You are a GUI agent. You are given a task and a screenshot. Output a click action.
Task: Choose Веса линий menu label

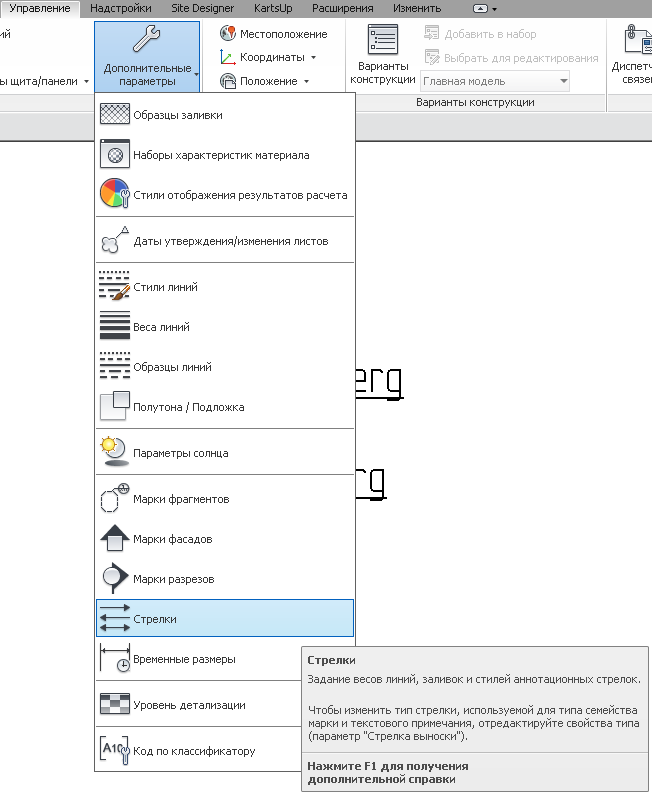pyautogui.click(x=161, y=327)
